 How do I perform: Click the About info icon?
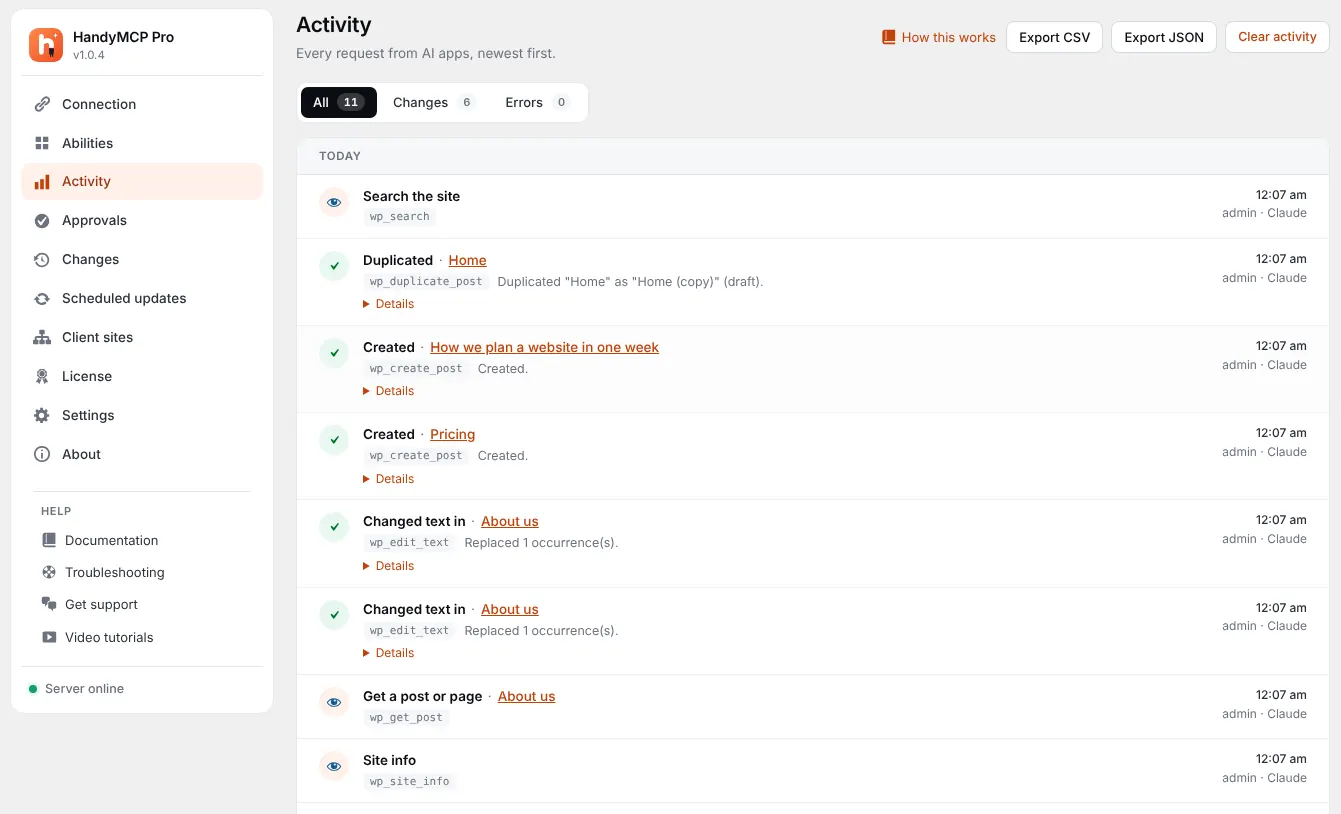coord(42,455)
